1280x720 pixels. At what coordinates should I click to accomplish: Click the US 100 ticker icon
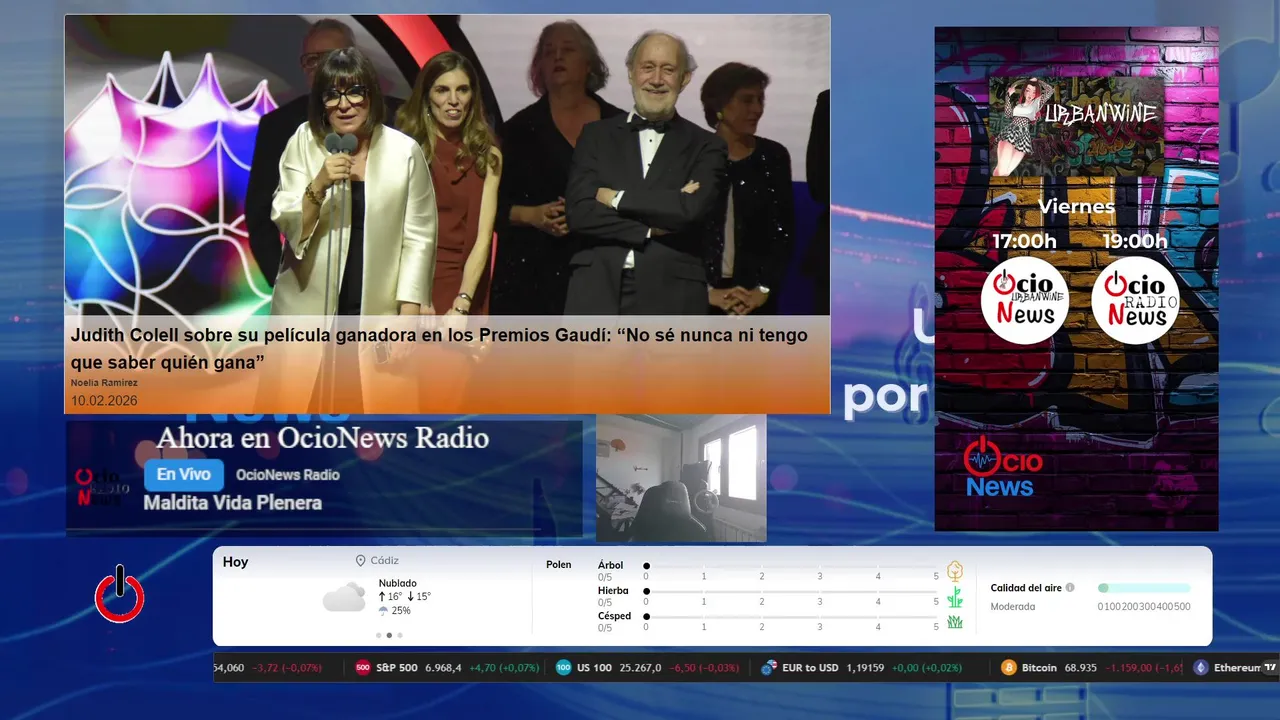coord(564,668)
